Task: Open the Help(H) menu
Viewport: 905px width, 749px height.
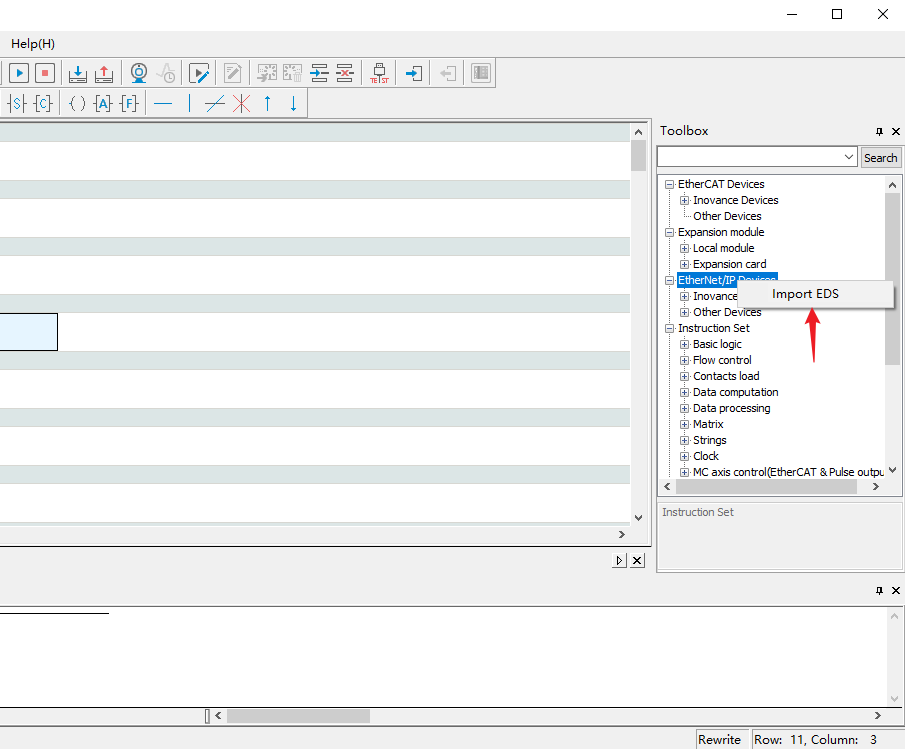Action: (33, 44)
